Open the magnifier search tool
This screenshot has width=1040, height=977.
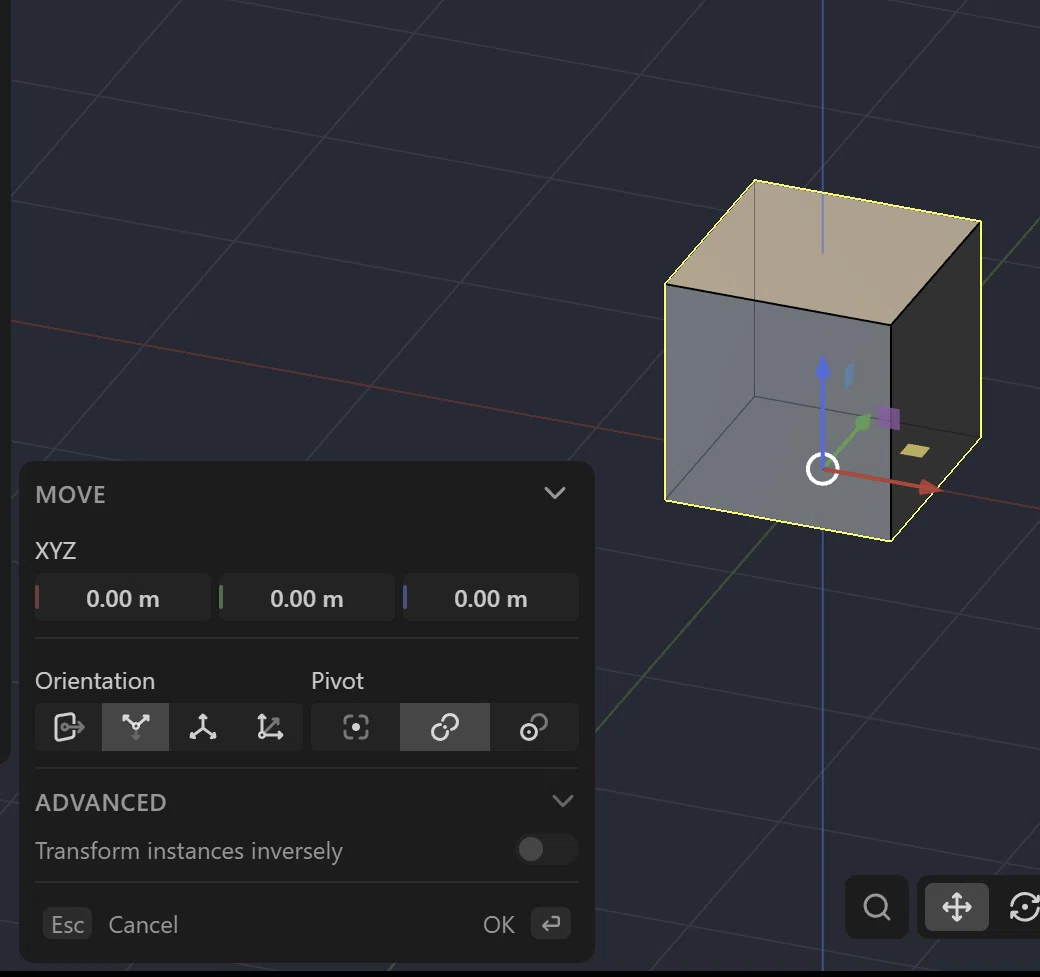click(x=876, y=907)
